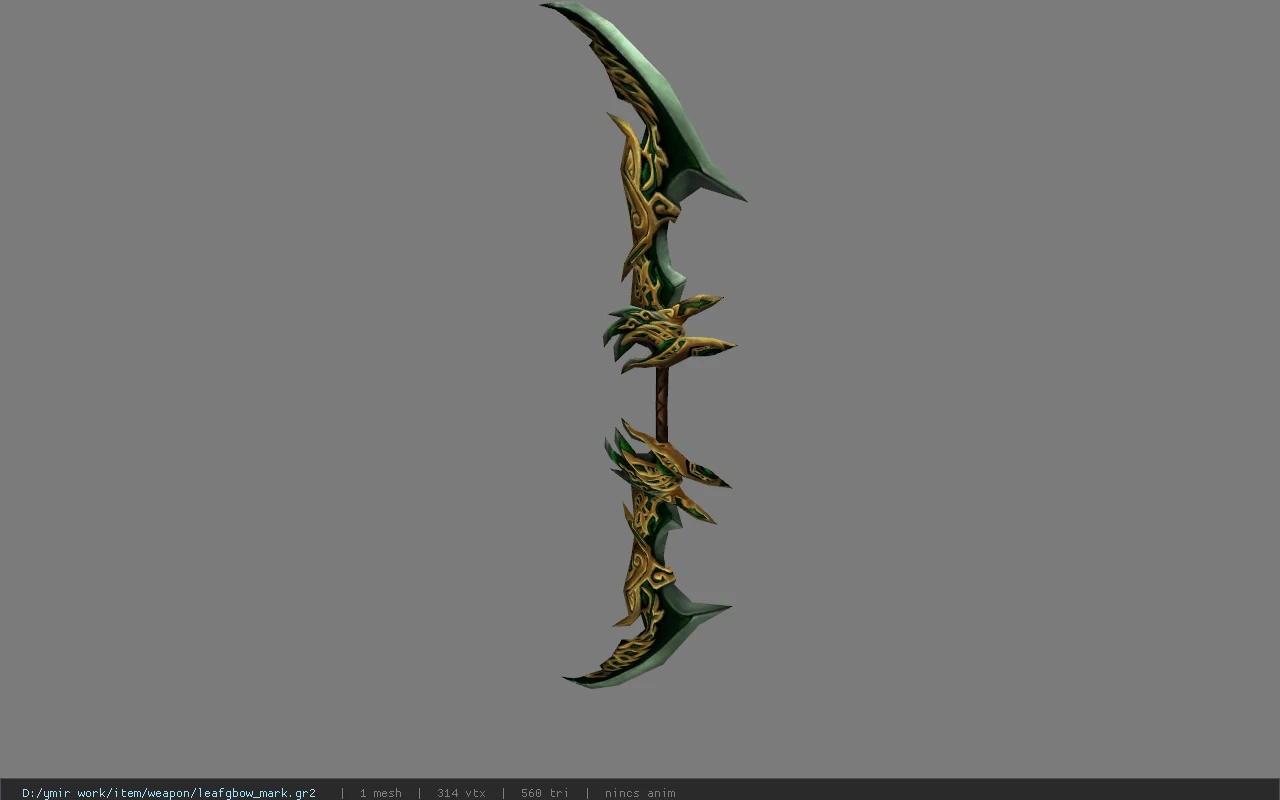Click the 'nincs anim' status entry
Viewport: 1280px width, 800px height.
coord(640,793)
